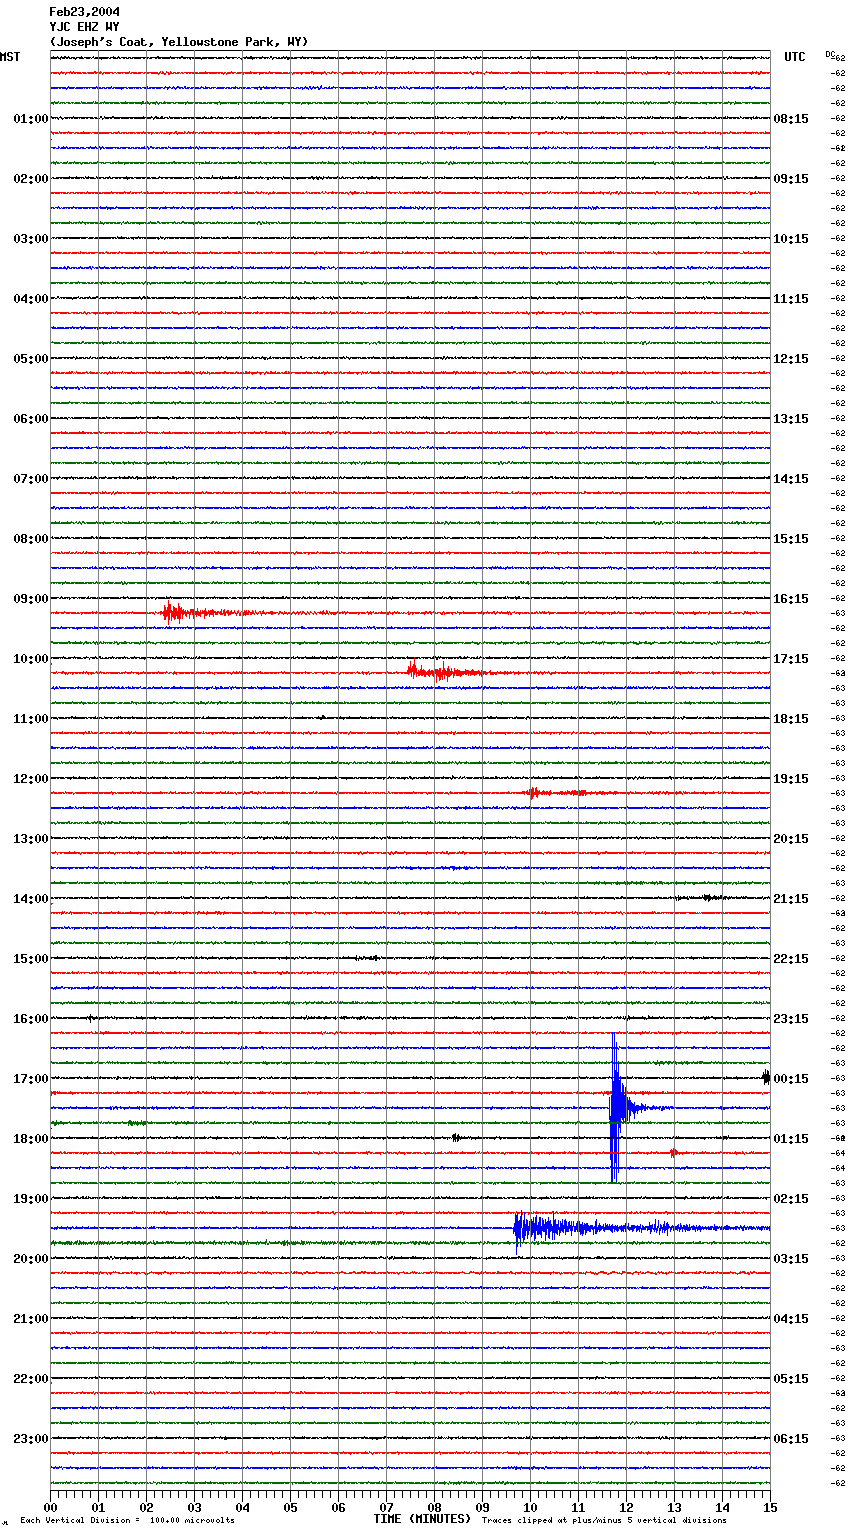Select the station code YJC EHZ WY
850x1534 pixels.
[84, 27]
